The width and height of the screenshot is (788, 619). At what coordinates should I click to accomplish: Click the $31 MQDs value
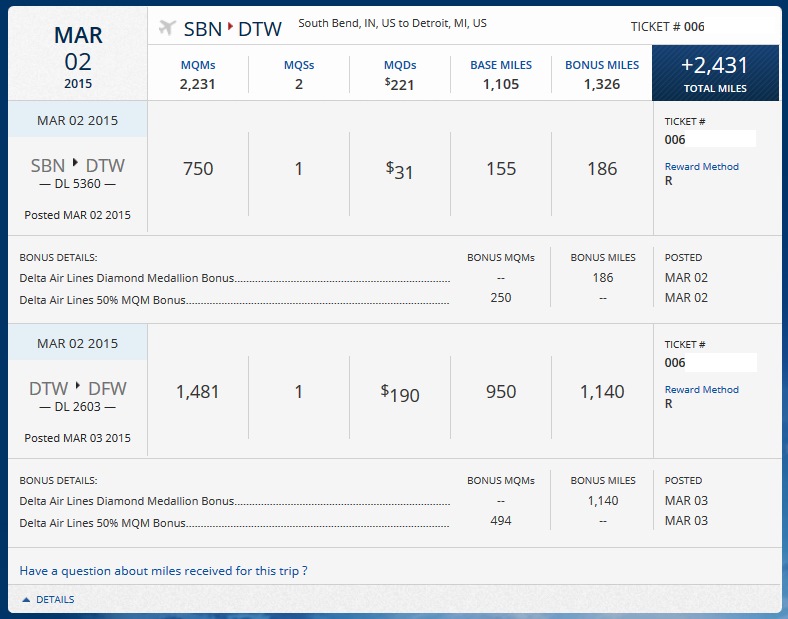tap(400, 170)
